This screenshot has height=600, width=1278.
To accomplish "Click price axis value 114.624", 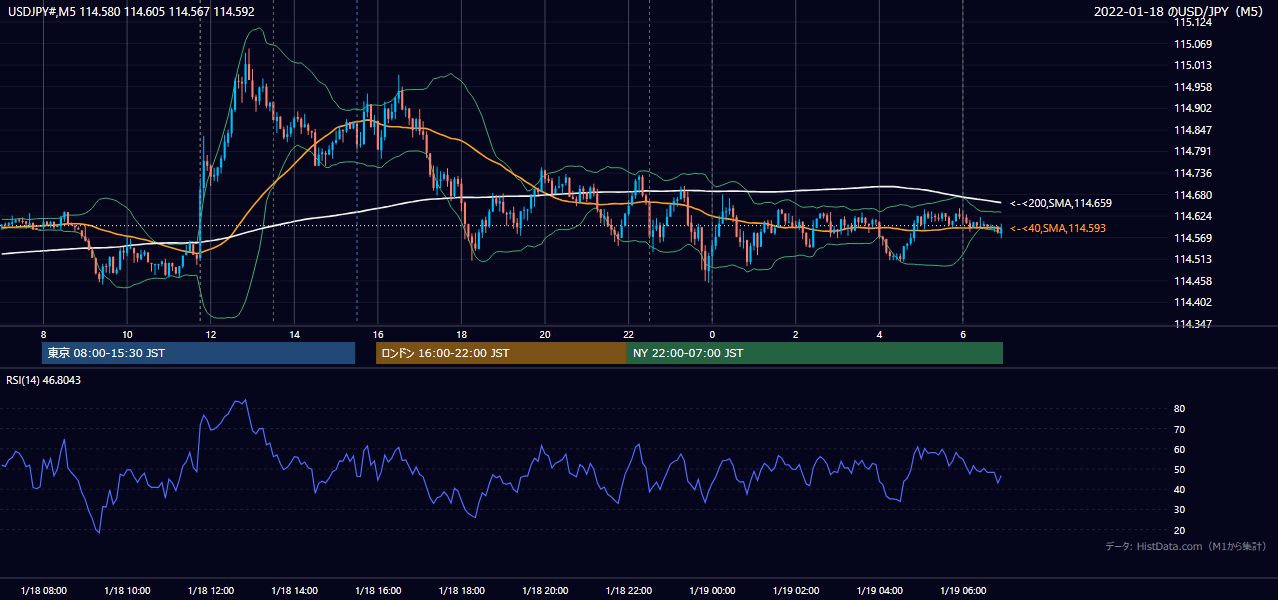I will pos(1192,216).
